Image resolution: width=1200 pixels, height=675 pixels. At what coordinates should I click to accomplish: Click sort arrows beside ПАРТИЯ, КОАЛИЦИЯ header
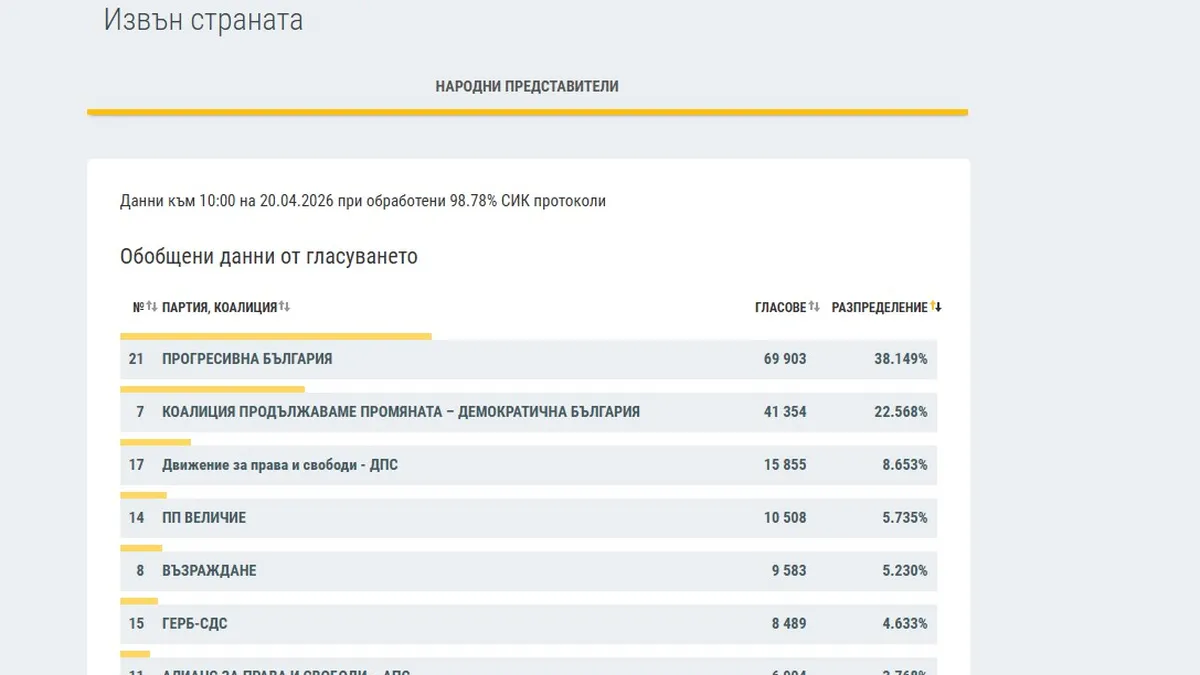pyautogui.click(x=284, y=306)
